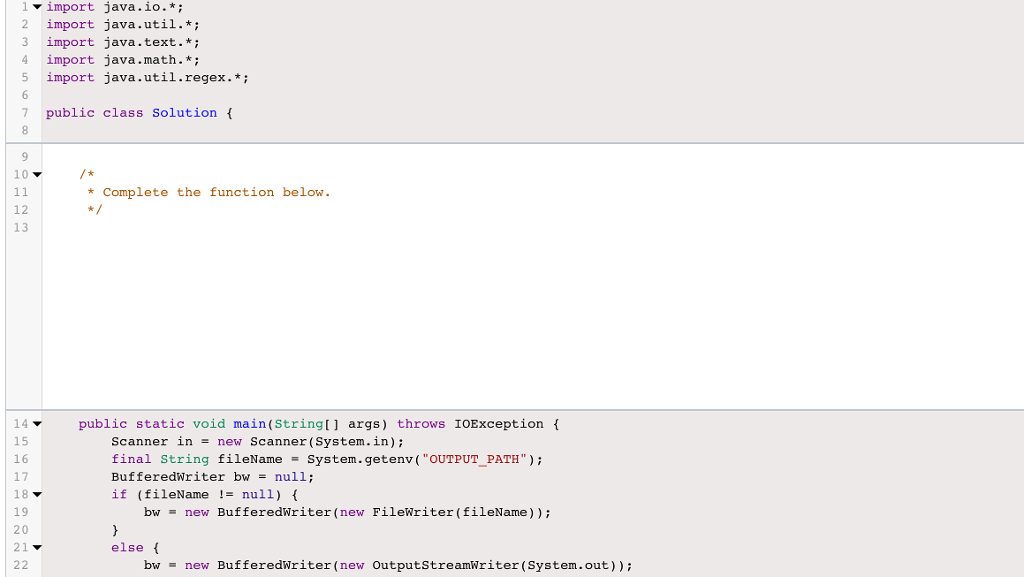Click in the empty editable line 13
This screenshot has height=577, width=1024.
pos(533,228)
